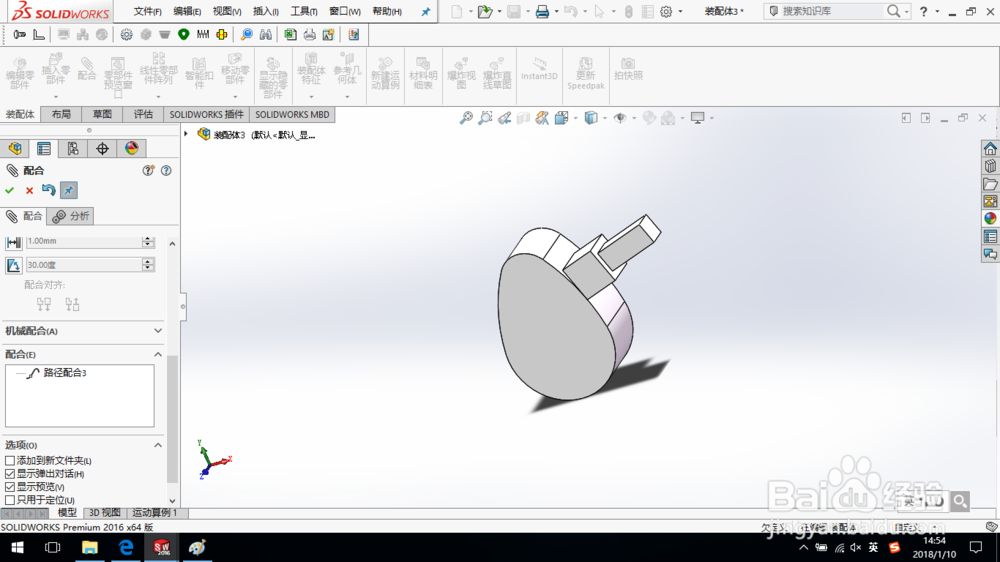Click the distance mate icon
The height and width of the screenshot is (562, 1000).
(13, 242)
